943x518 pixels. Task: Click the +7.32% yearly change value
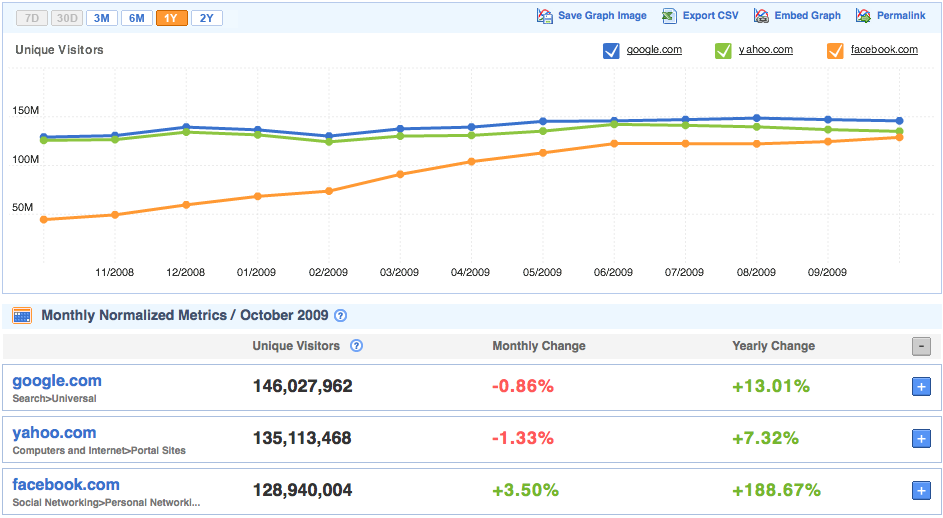click(x=765, y=438)
